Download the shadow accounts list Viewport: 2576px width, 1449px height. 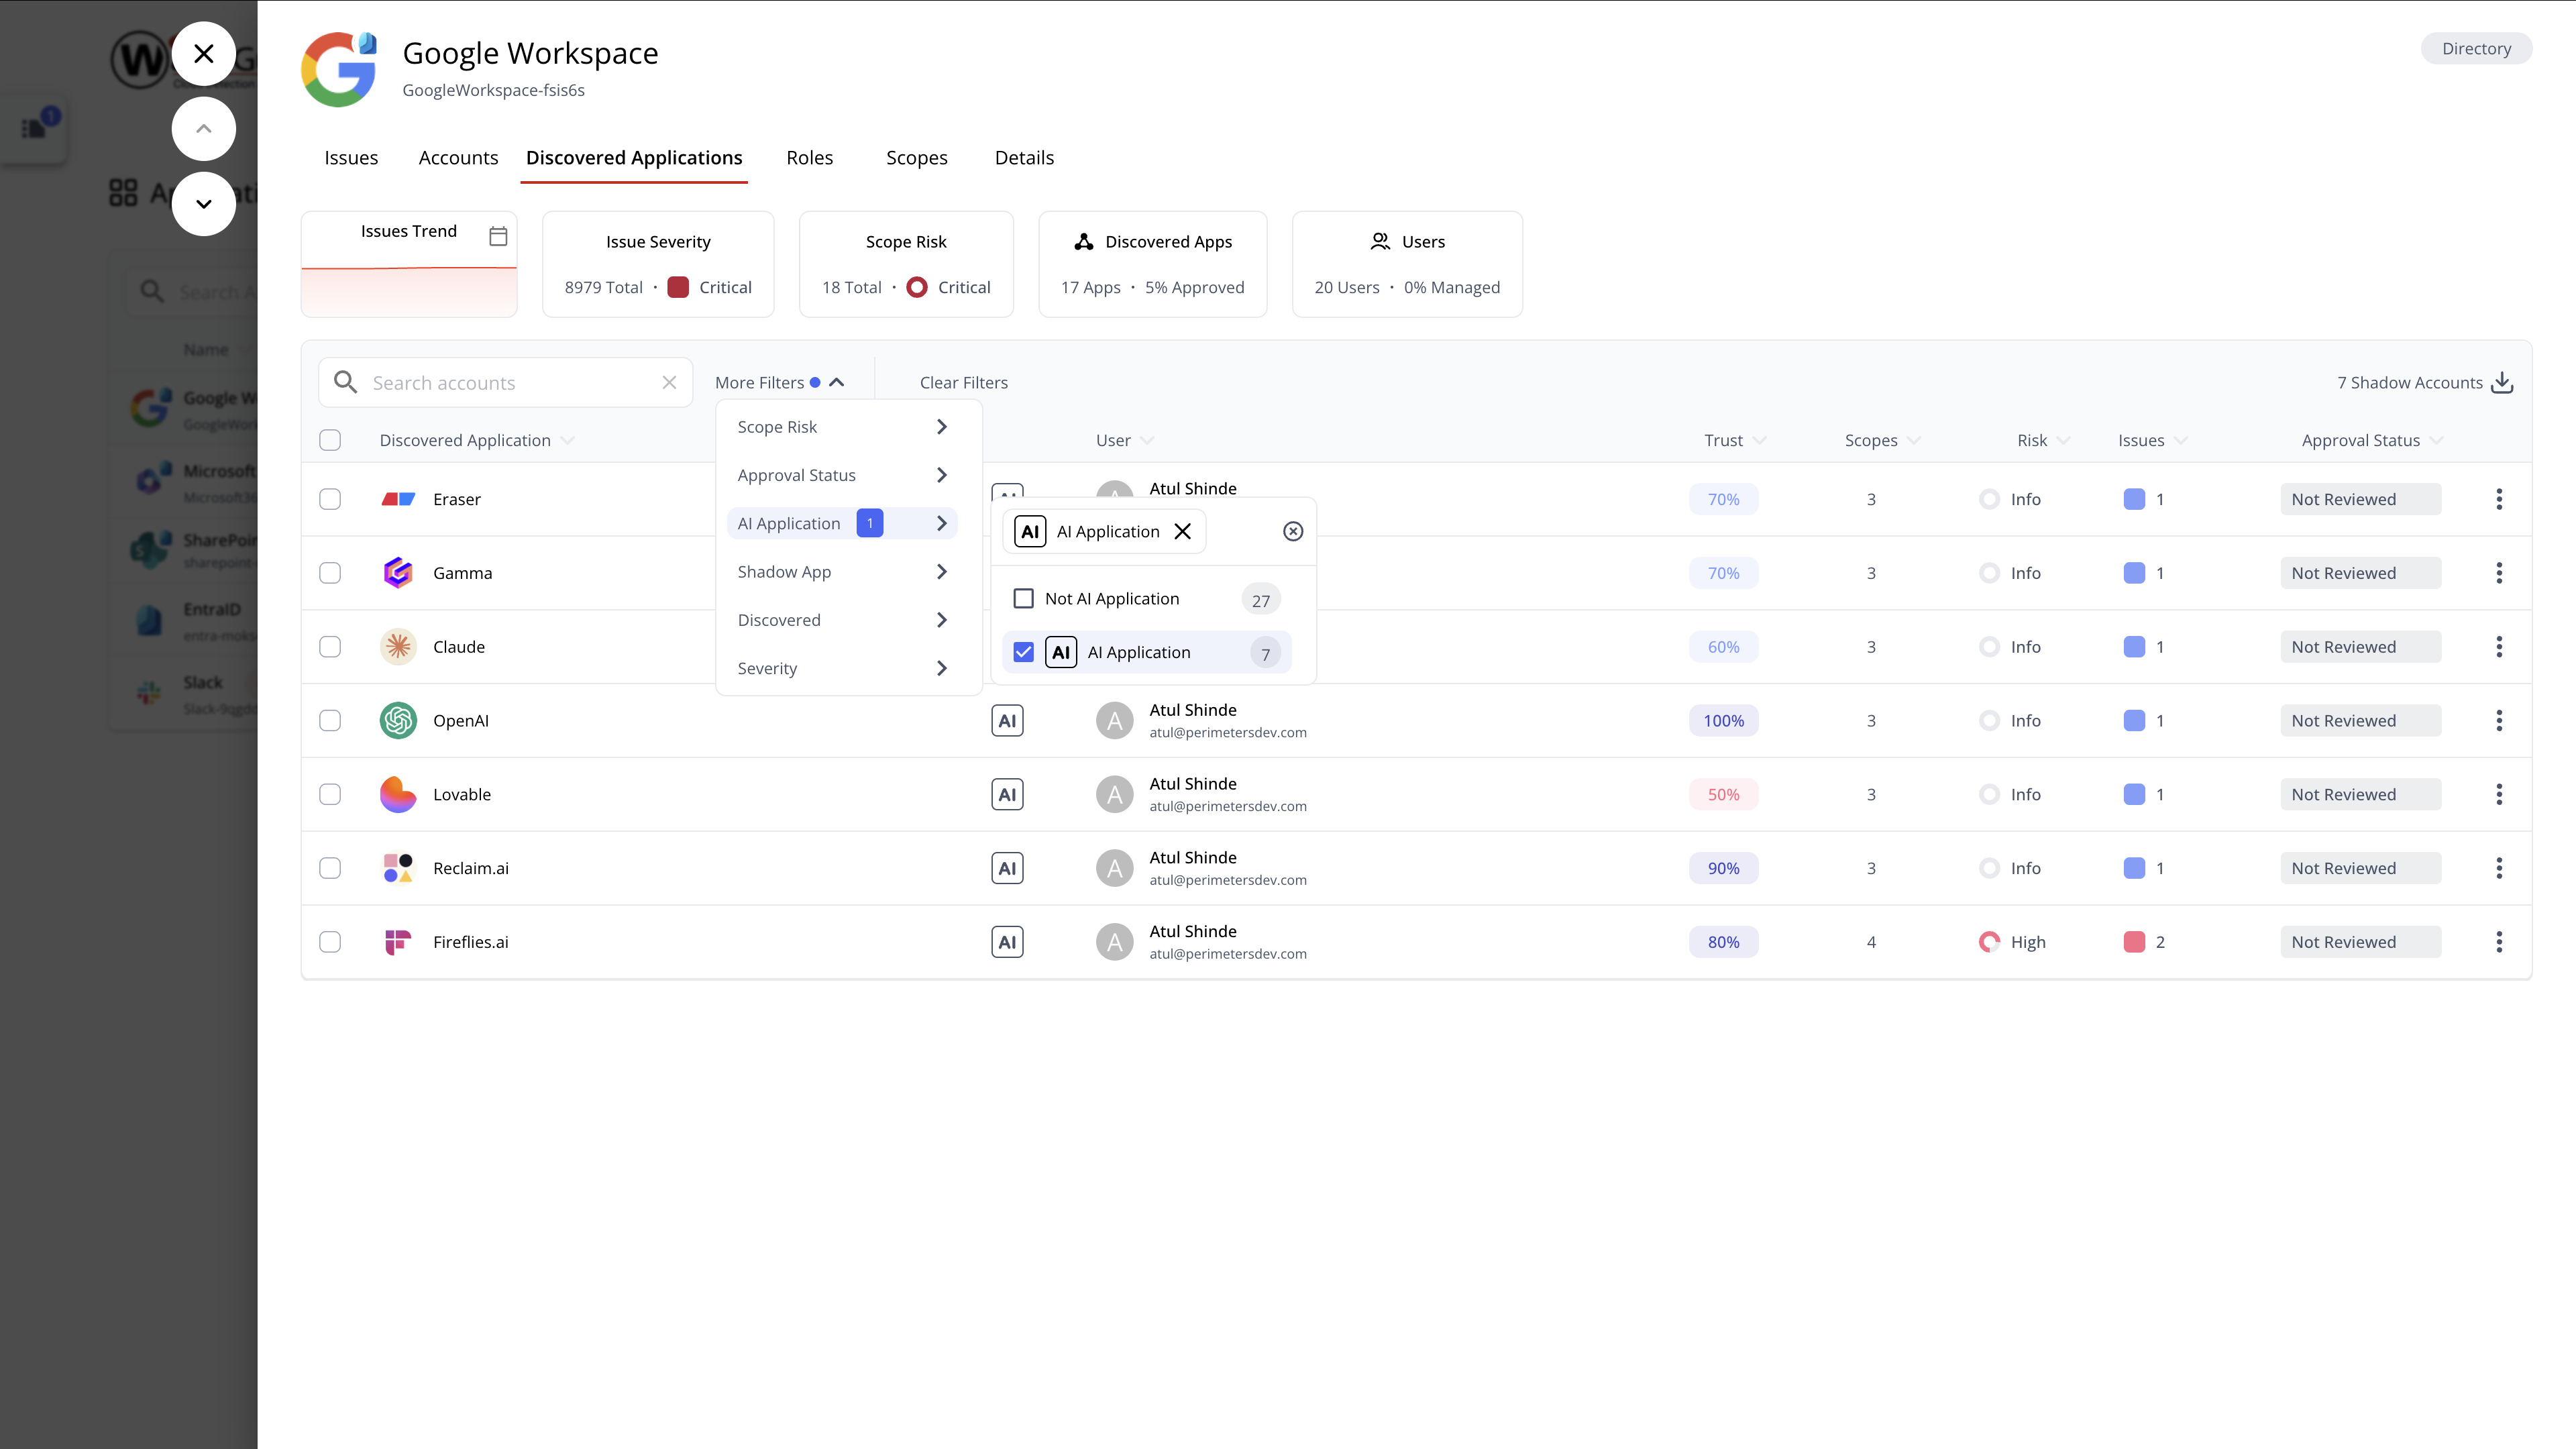coord(2502,383)
